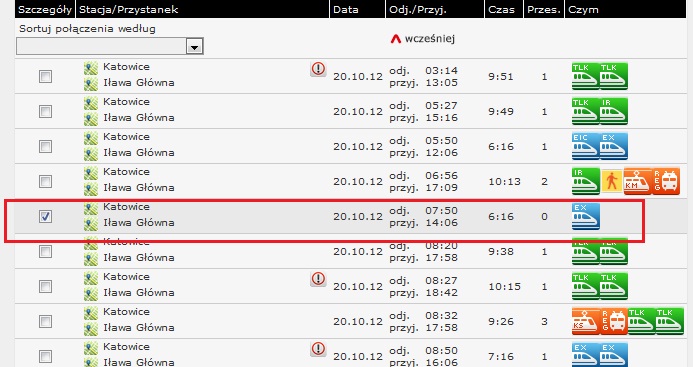
Task: Check the box for the 06:56 departure
Action: tap(45, 181)
